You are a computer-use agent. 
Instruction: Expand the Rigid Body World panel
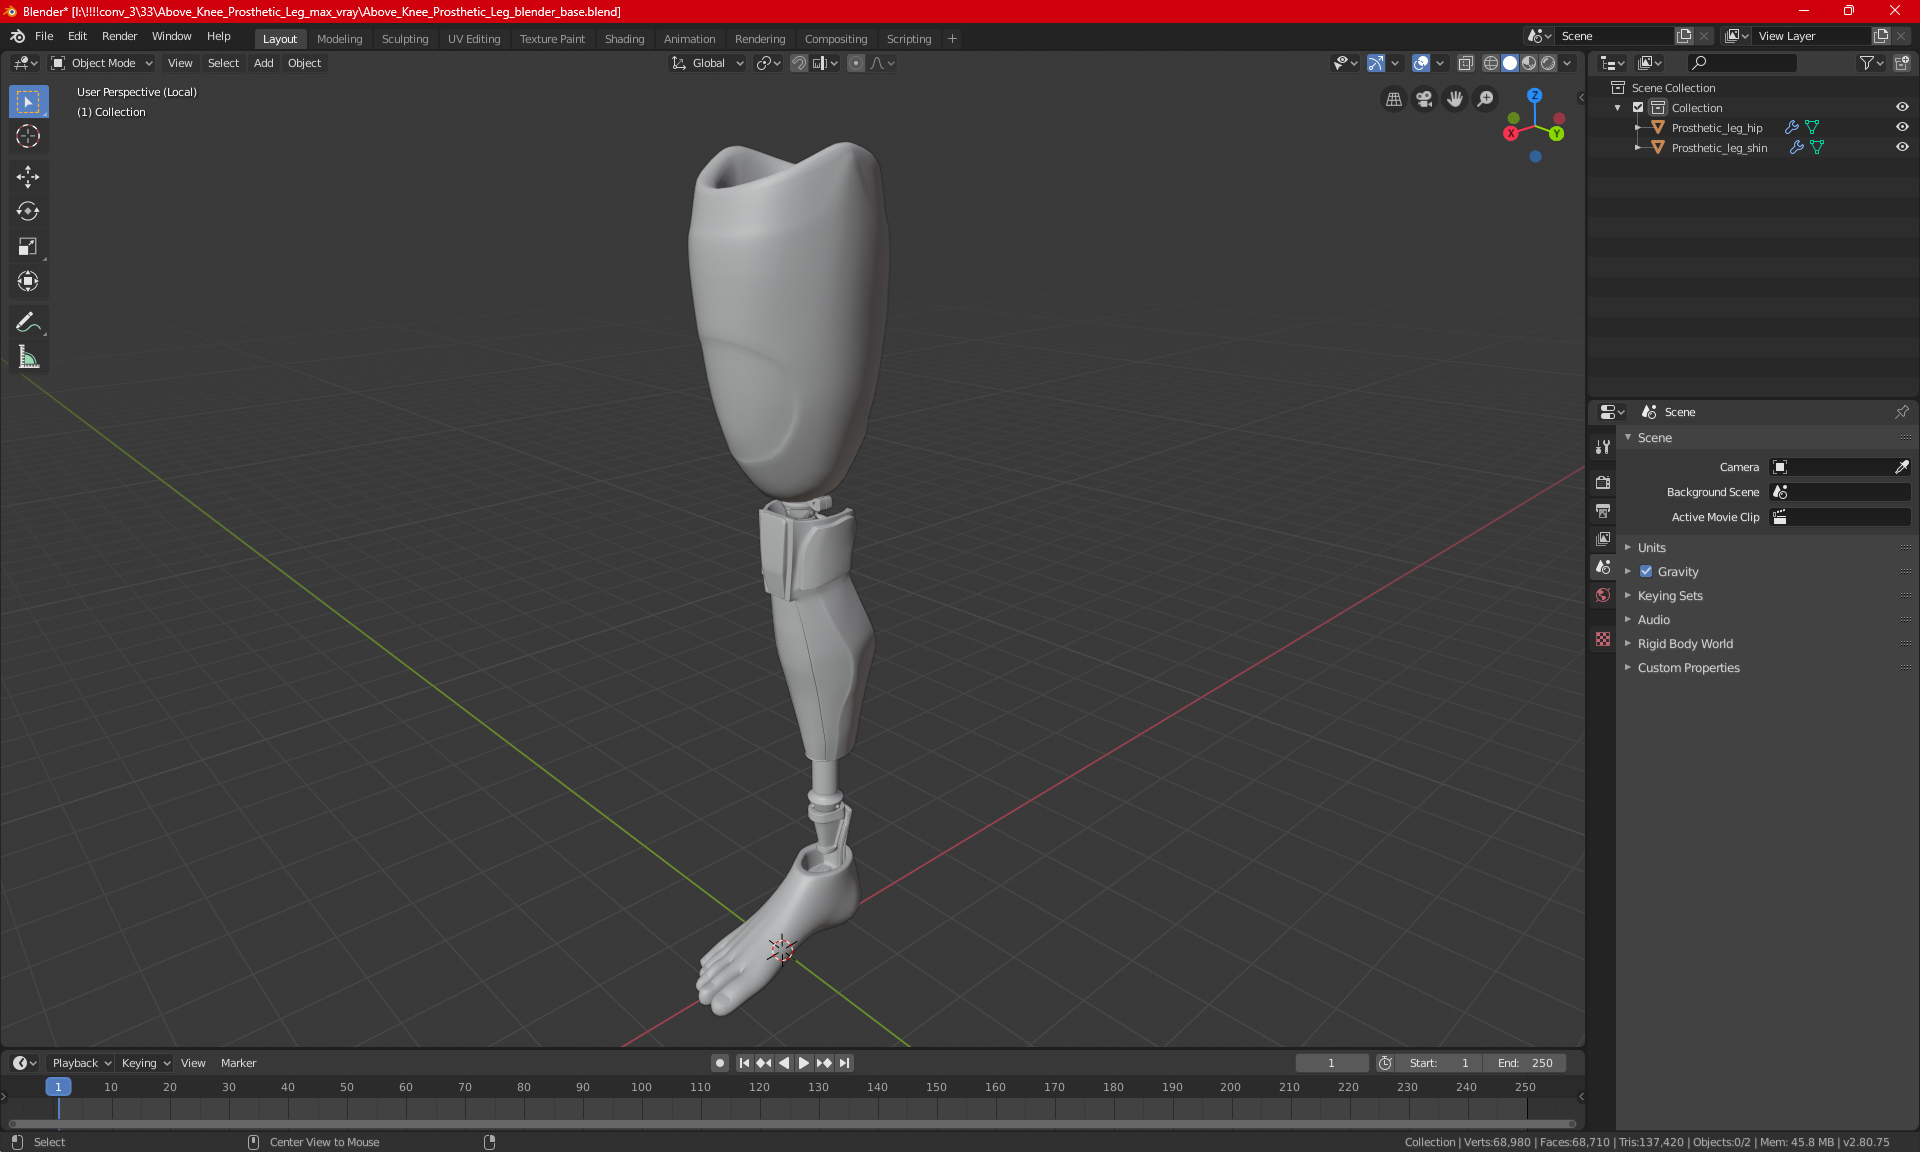tap(1685, 644)
